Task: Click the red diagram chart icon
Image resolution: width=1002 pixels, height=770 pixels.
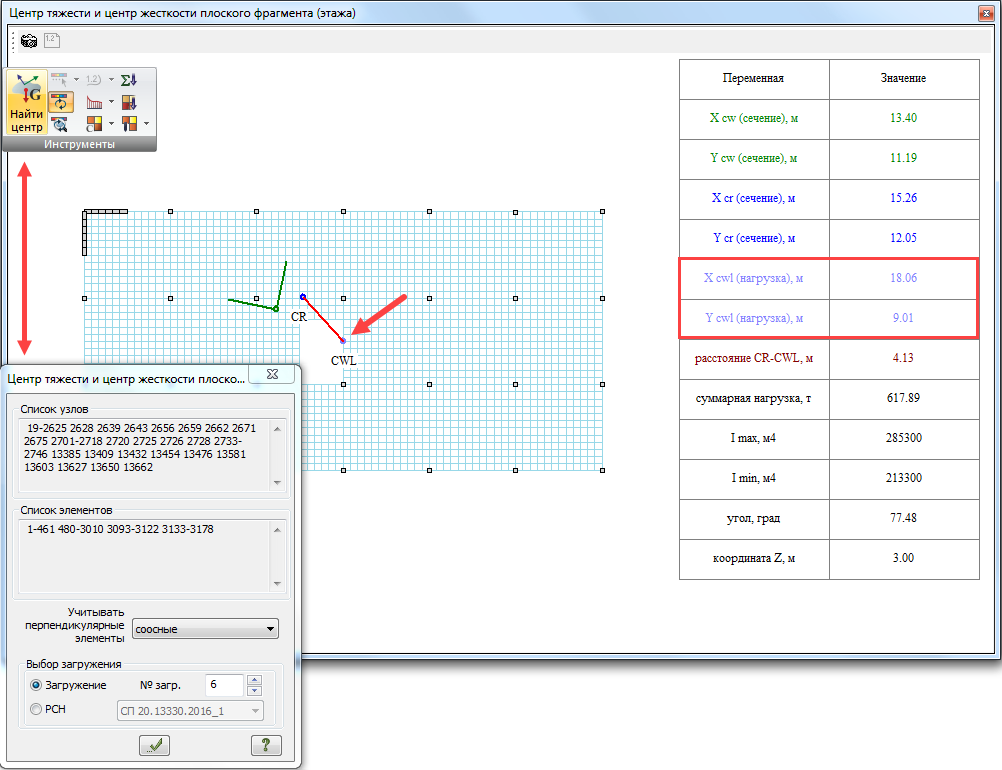Action: point(94,102)
